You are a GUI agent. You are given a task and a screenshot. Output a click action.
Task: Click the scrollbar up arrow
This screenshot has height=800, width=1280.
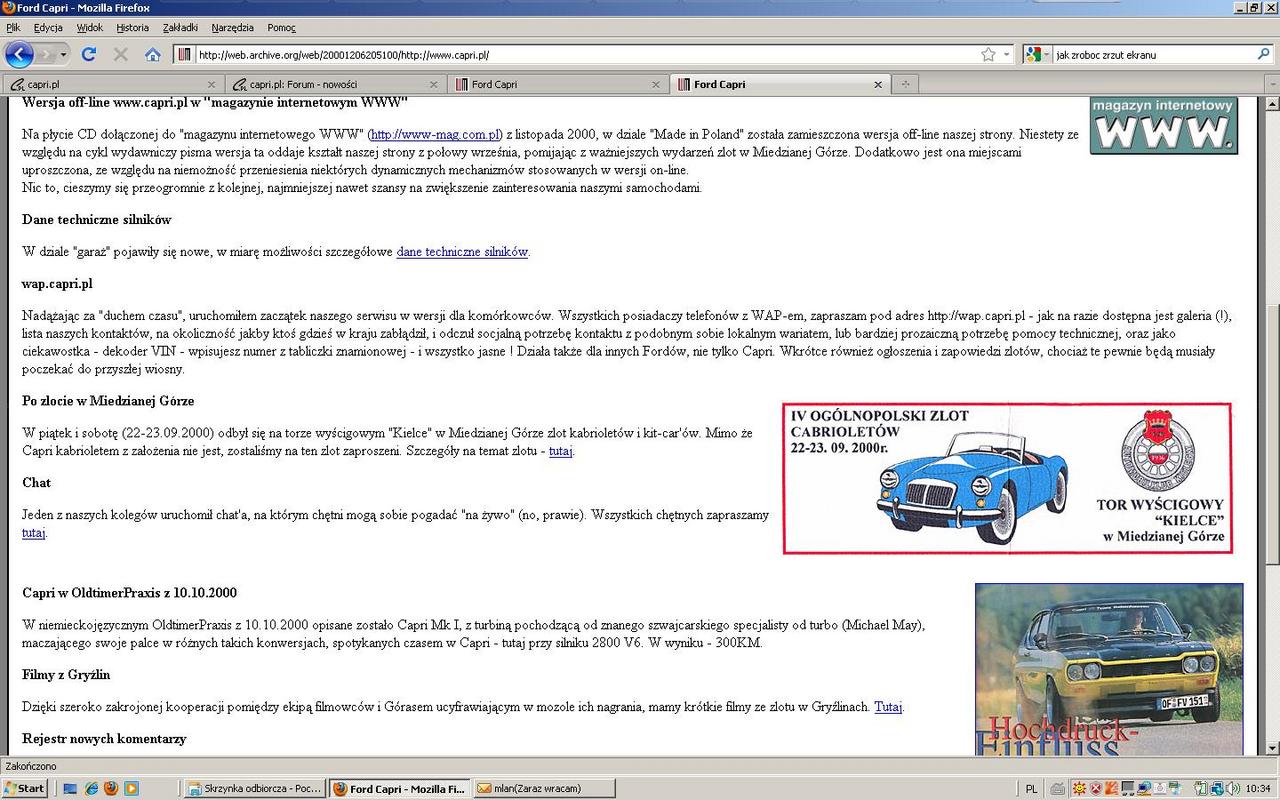(x=1272, y=104)
